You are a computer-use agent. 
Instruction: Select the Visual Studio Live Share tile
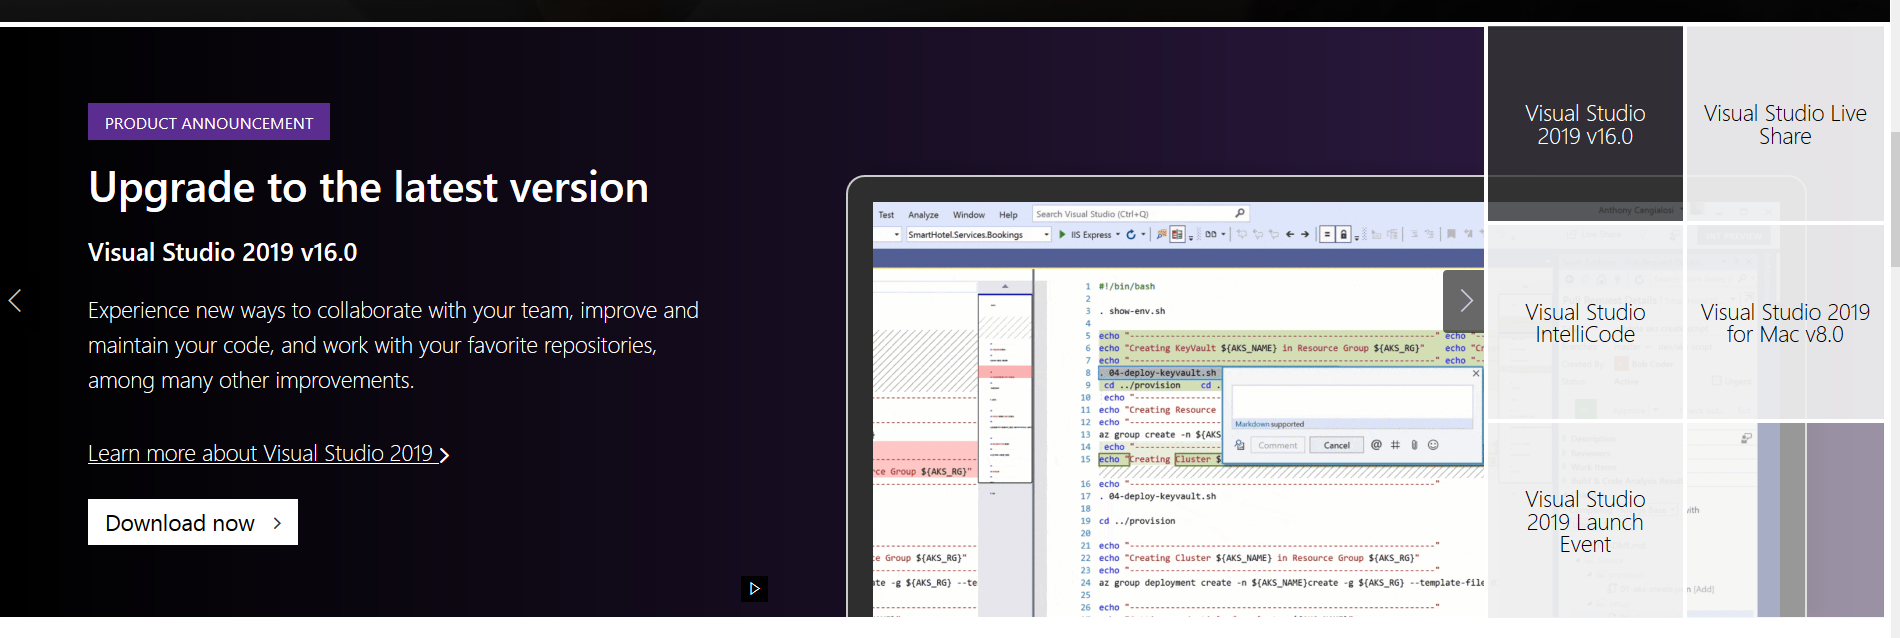coord(1785,124)
